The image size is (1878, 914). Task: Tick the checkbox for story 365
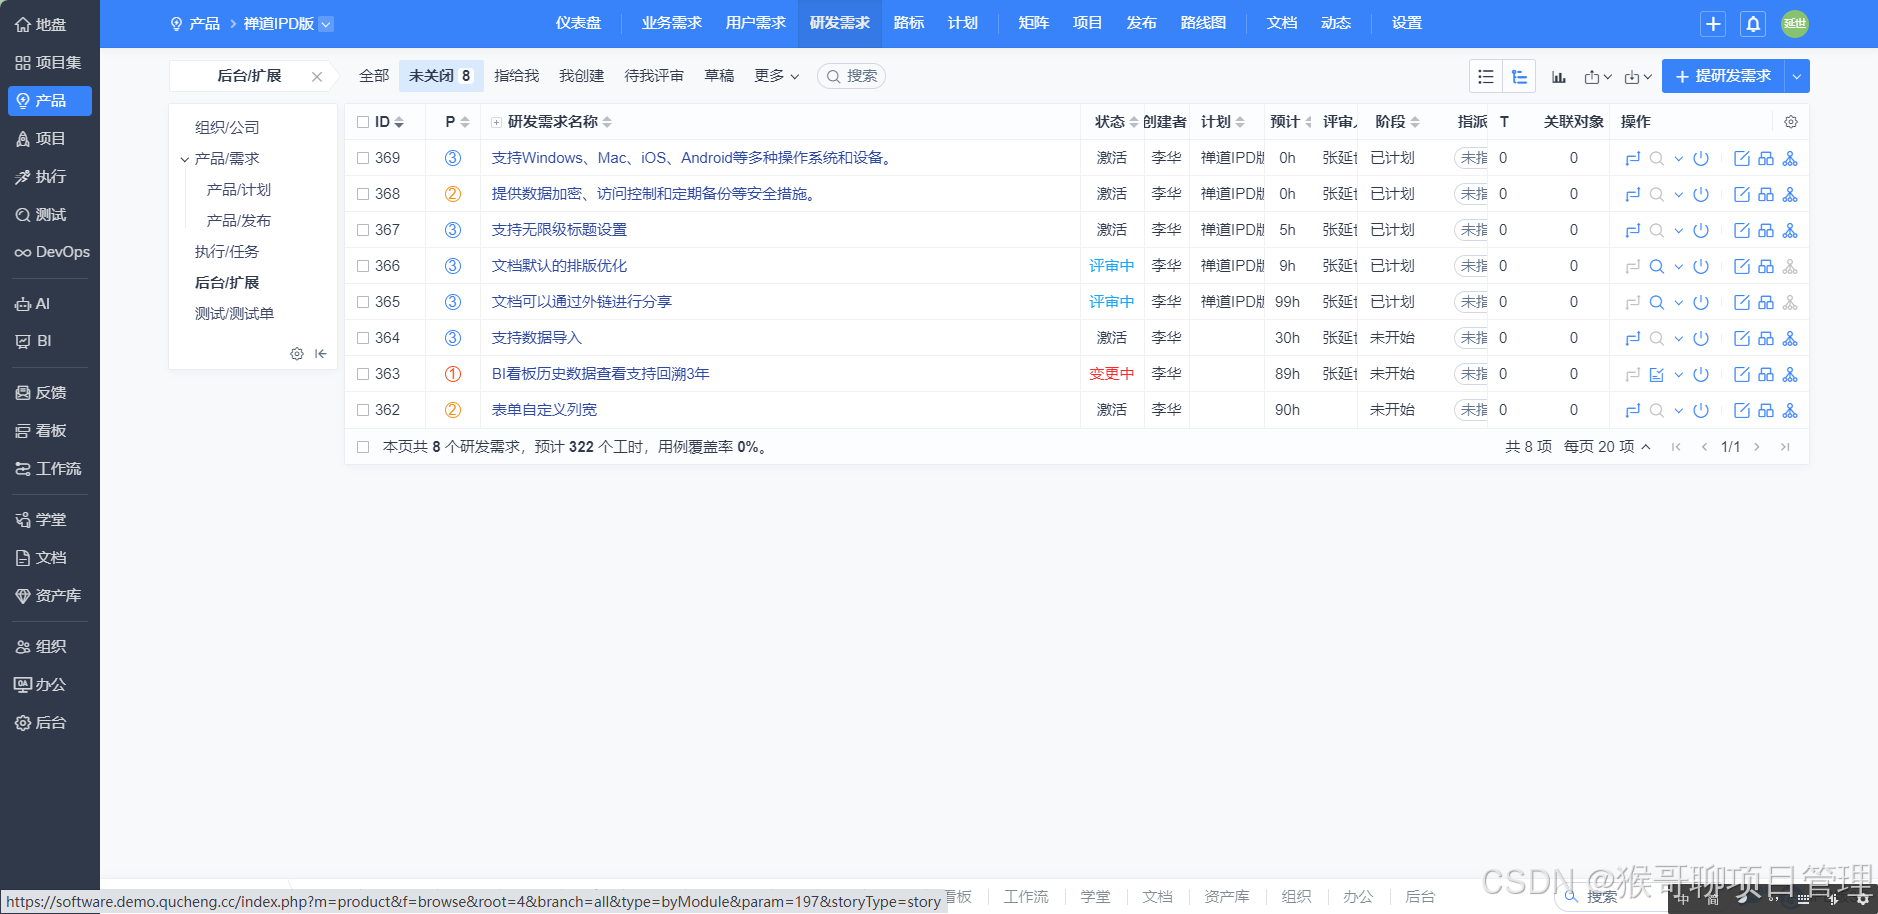(x=363, y=302)
